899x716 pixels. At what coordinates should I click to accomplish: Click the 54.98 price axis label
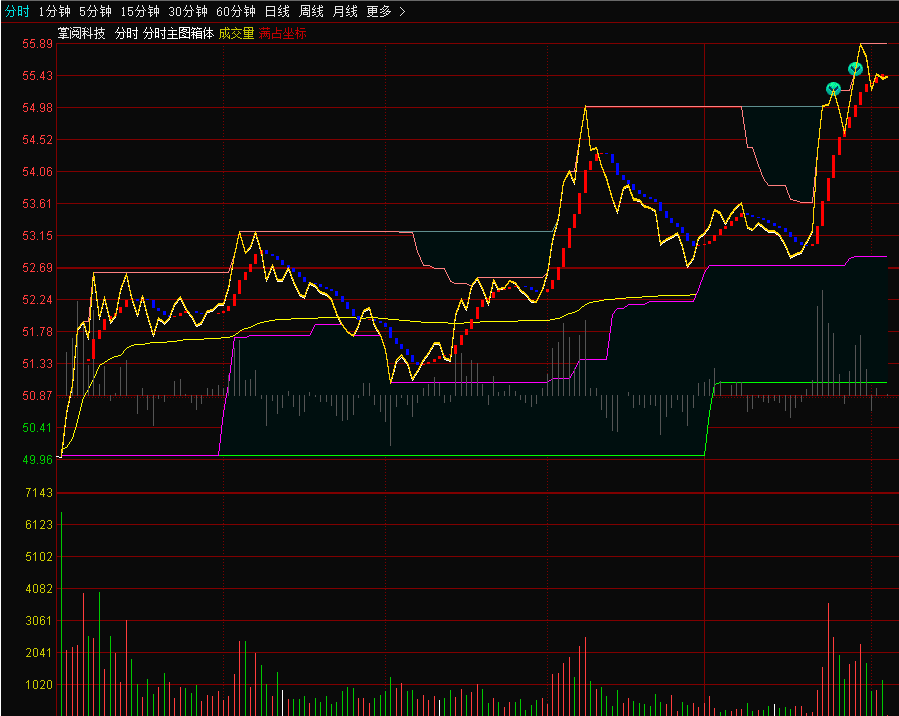(37, 108)
